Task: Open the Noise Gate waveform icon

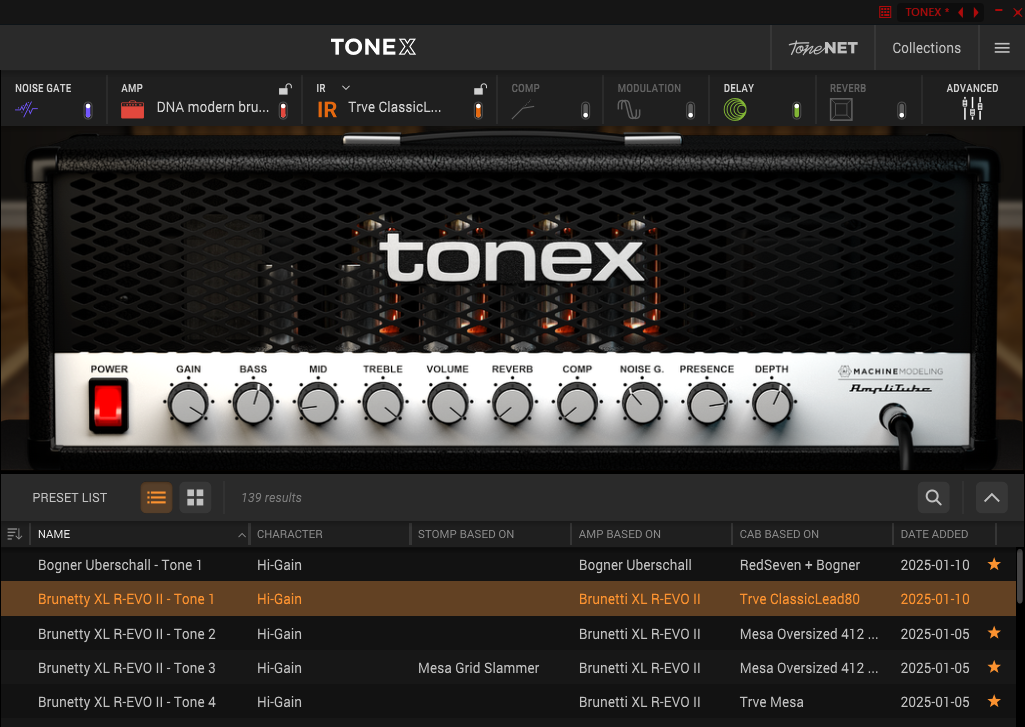Action: pos(26,110)
